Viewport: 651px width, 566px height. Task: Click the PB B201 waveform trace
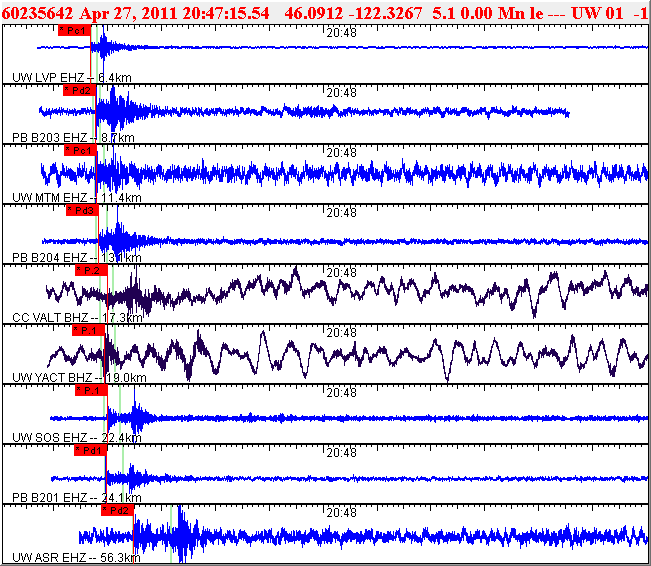(349, 479)
